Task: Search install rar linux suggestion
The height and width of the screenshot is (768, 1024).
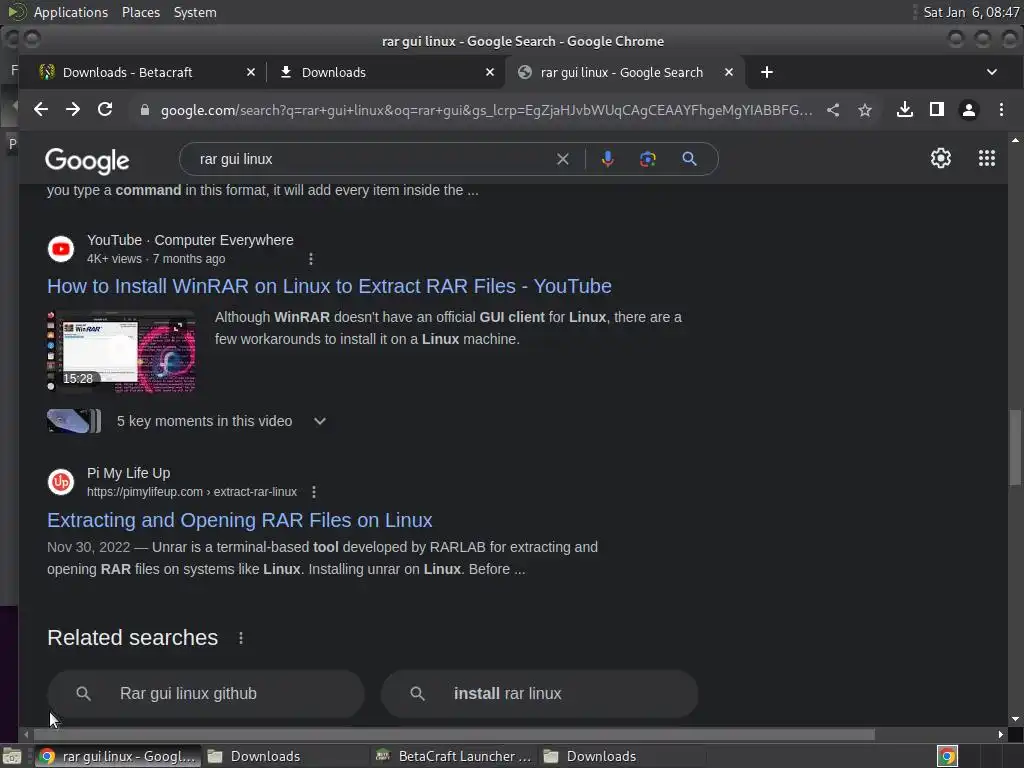Action: point(539,694)
